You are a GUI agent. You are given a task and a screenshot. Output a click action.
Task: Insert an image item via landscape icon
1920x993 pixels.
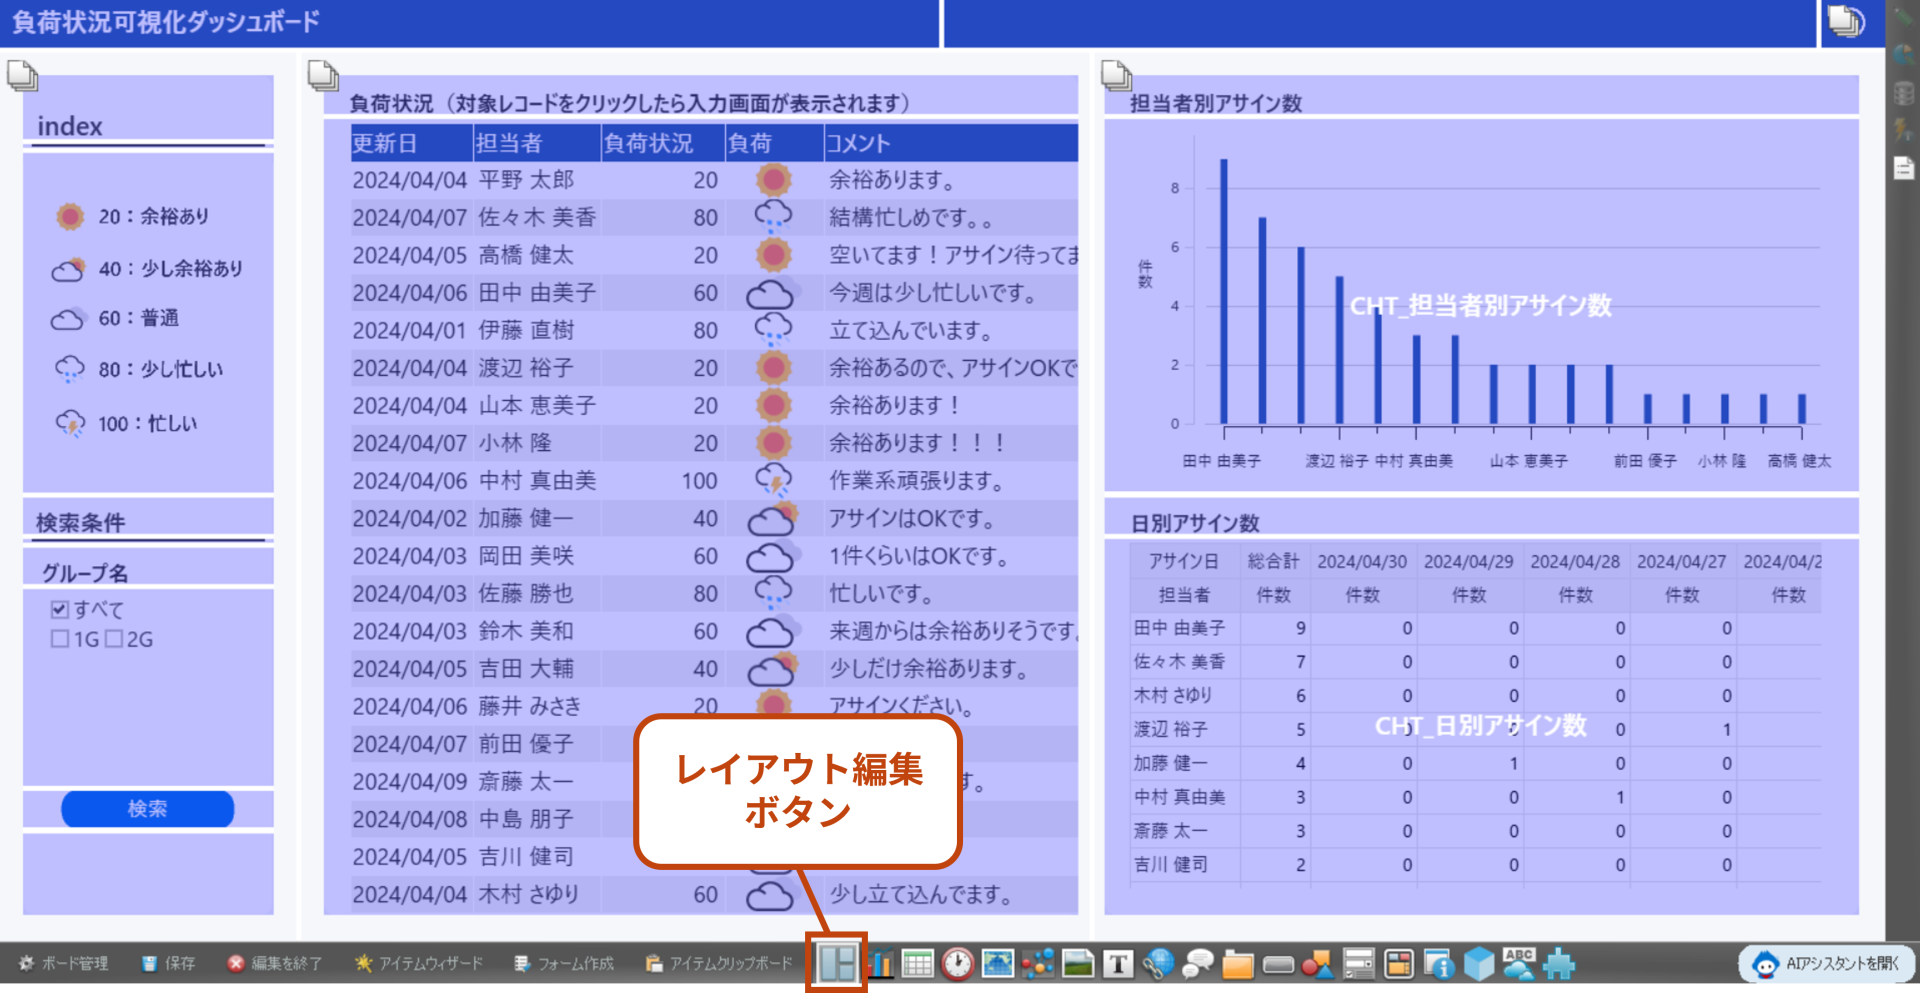coord(1078,963)
